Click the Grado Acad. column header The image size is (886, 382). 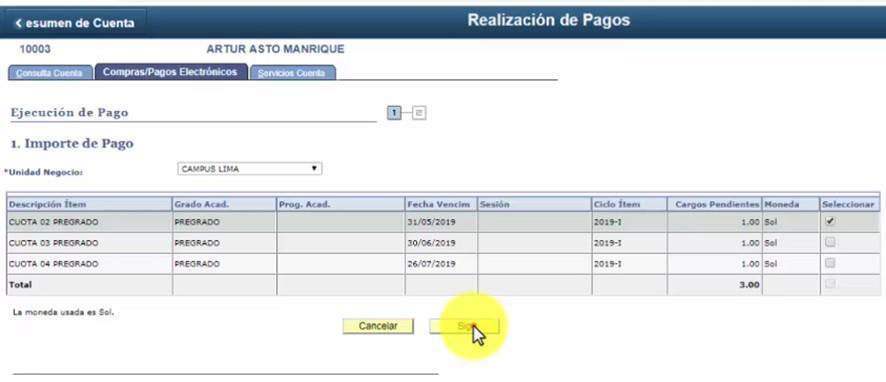224,205
